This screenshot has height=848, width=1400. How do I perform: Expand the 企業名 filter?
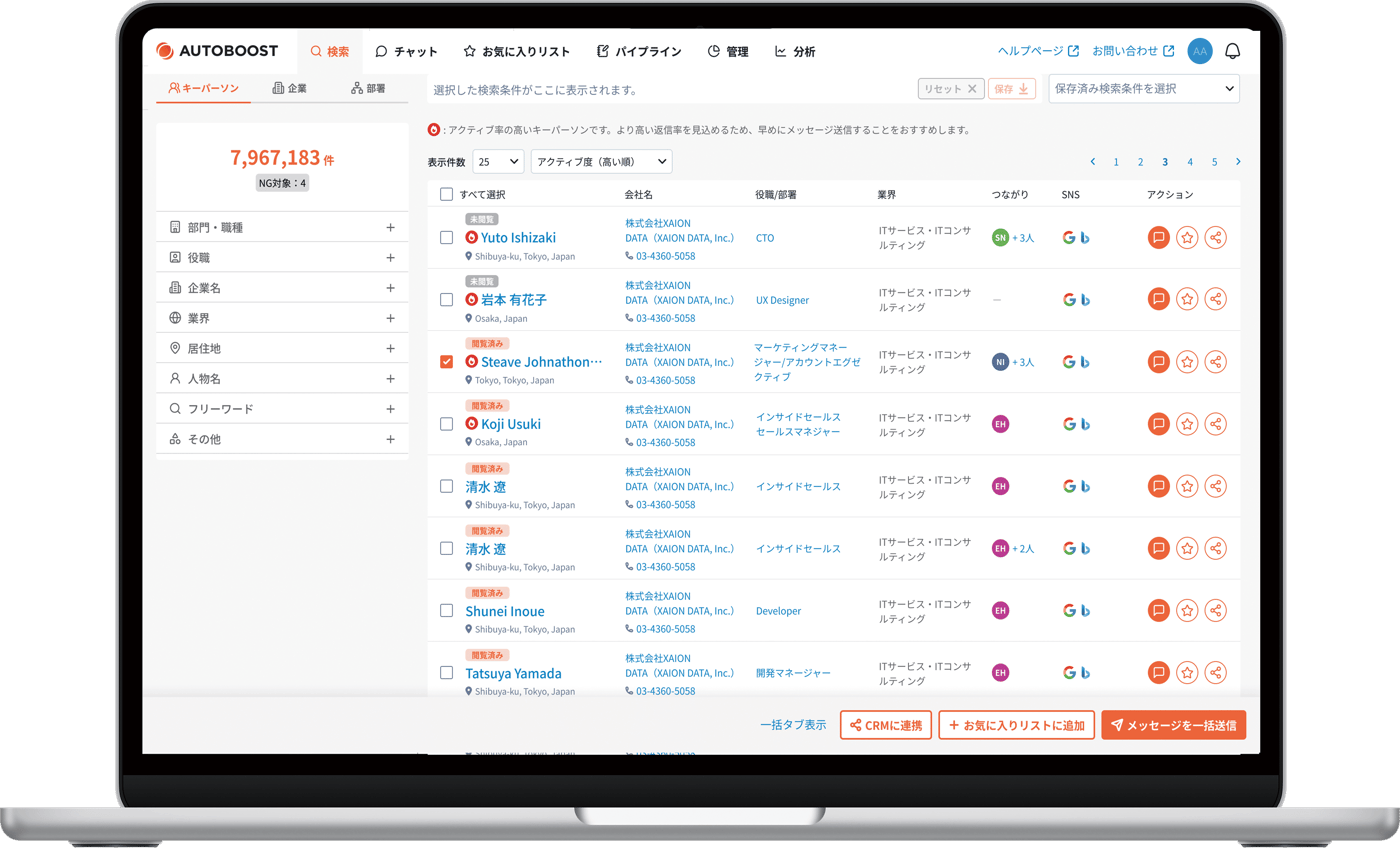point(282,288)
